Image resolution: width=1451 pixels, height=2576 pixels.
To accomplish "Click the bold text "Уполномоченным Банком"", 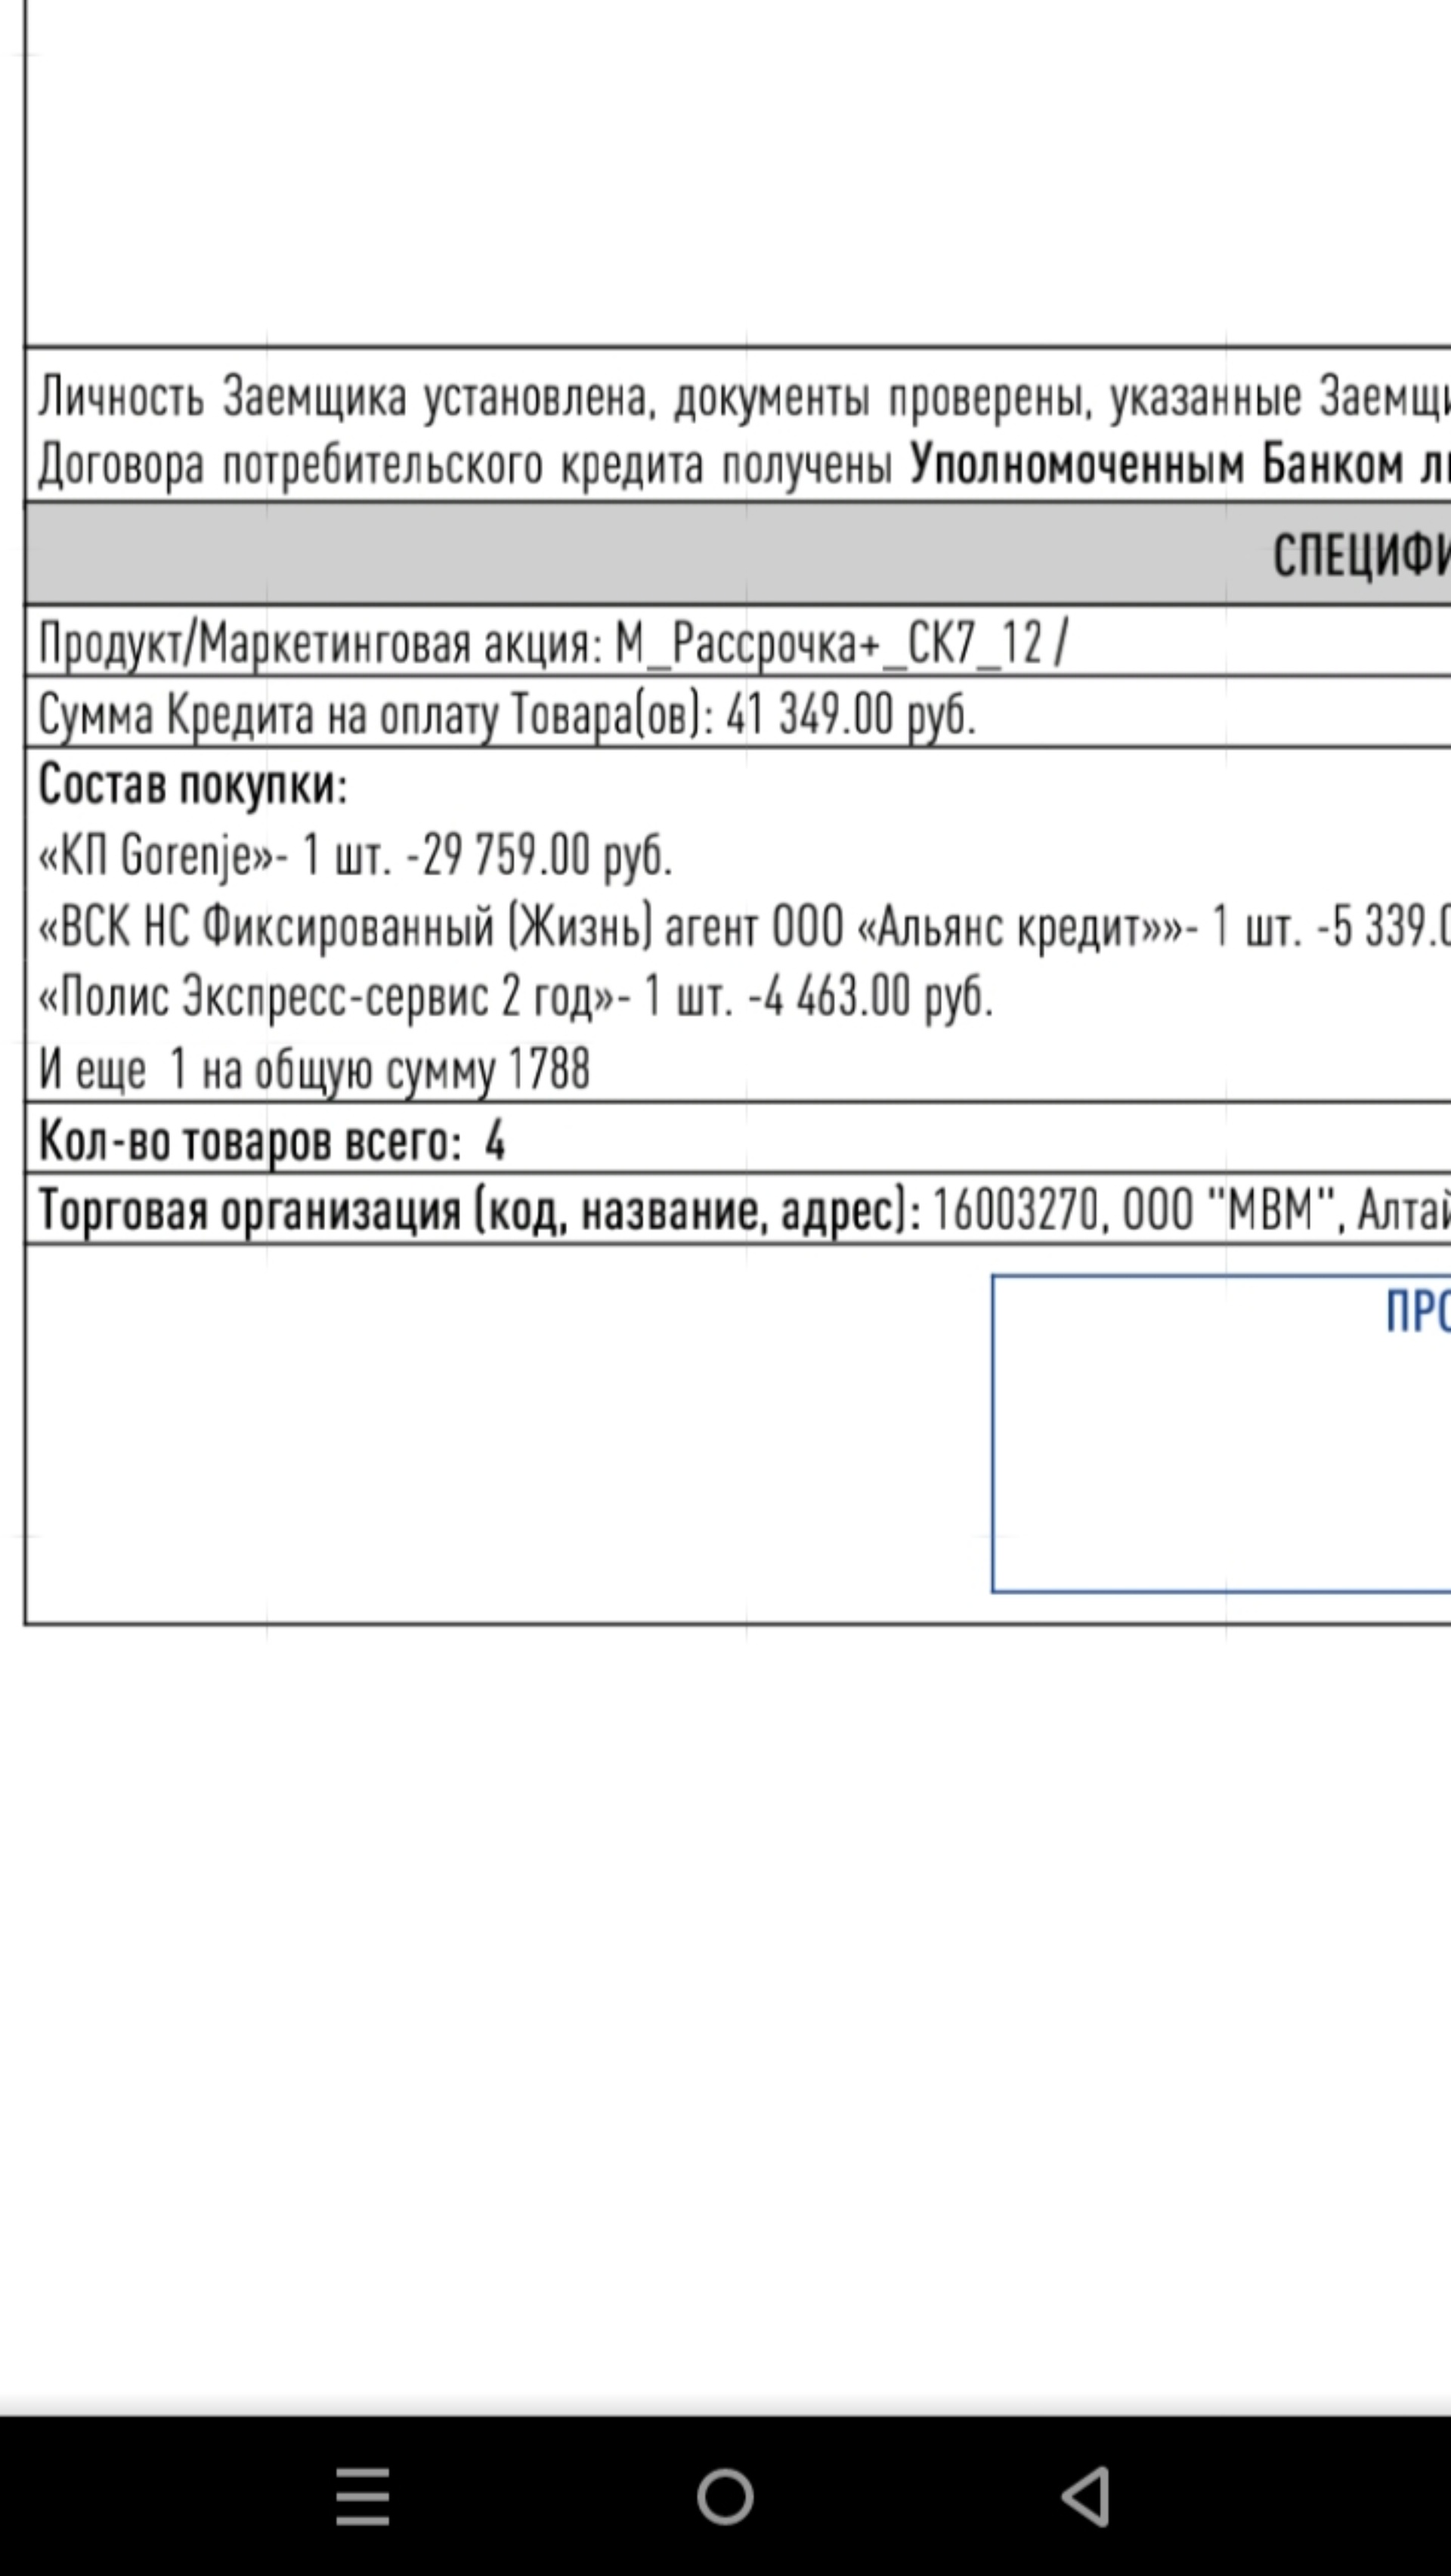I will [1156, 464].
